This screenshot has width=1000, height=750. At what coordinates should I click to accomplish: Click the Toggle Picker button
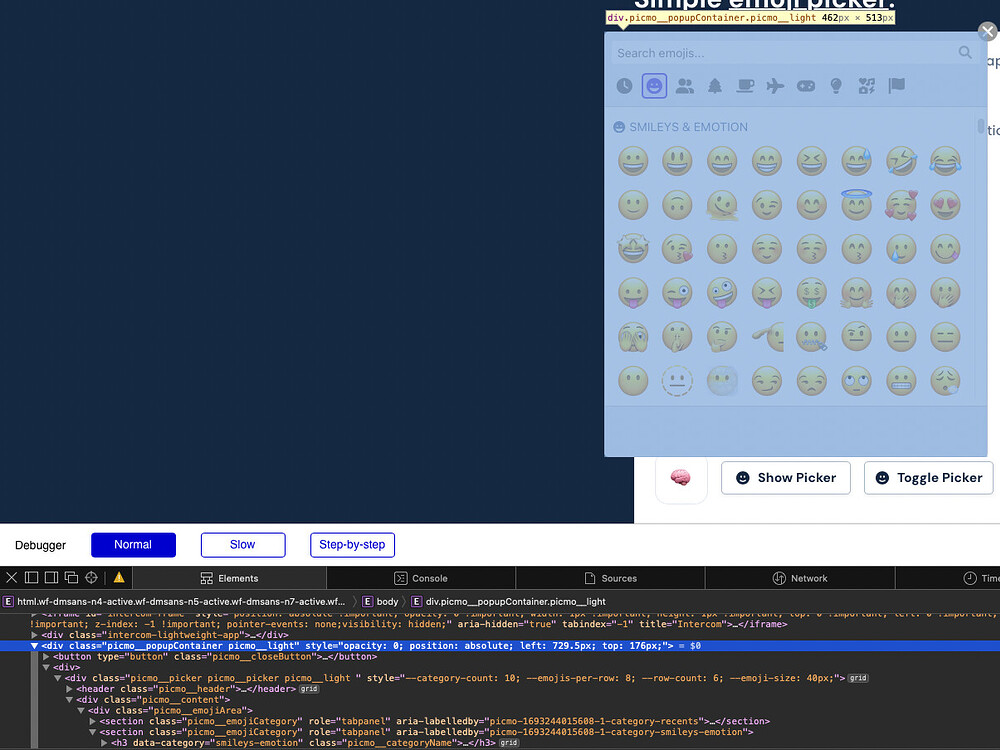click(x=928, y=478)
